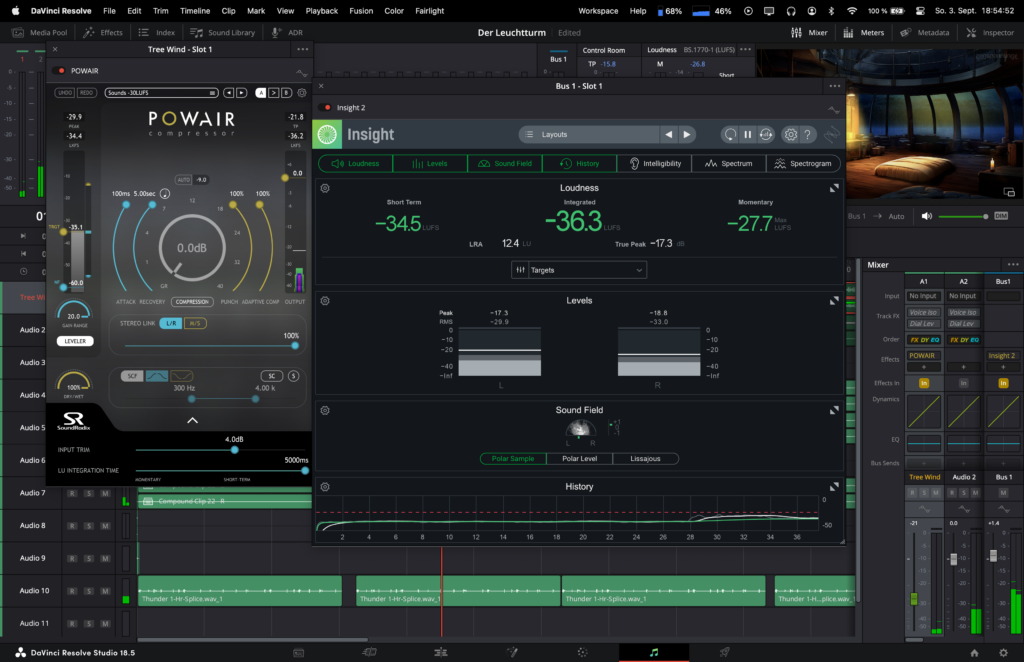Toggle DIM on the monitor output
The height and width of the screenshot is (662, 1024).
[1001, 216]
